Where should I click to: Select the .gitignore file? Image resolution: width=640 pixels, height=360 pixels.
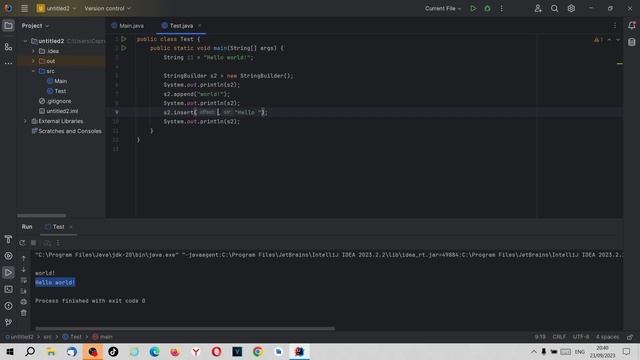(x=59, y=101)
